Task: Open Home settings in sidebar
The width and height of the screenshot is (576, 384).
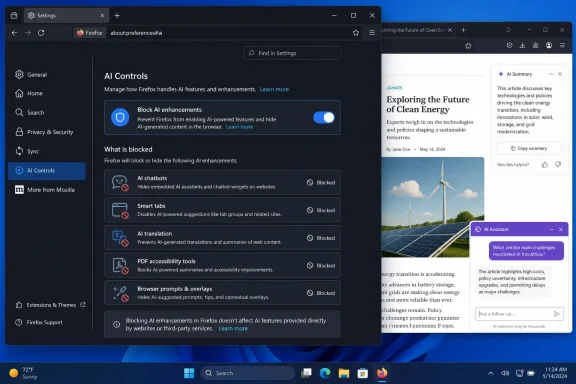Action: pos(29,93)
